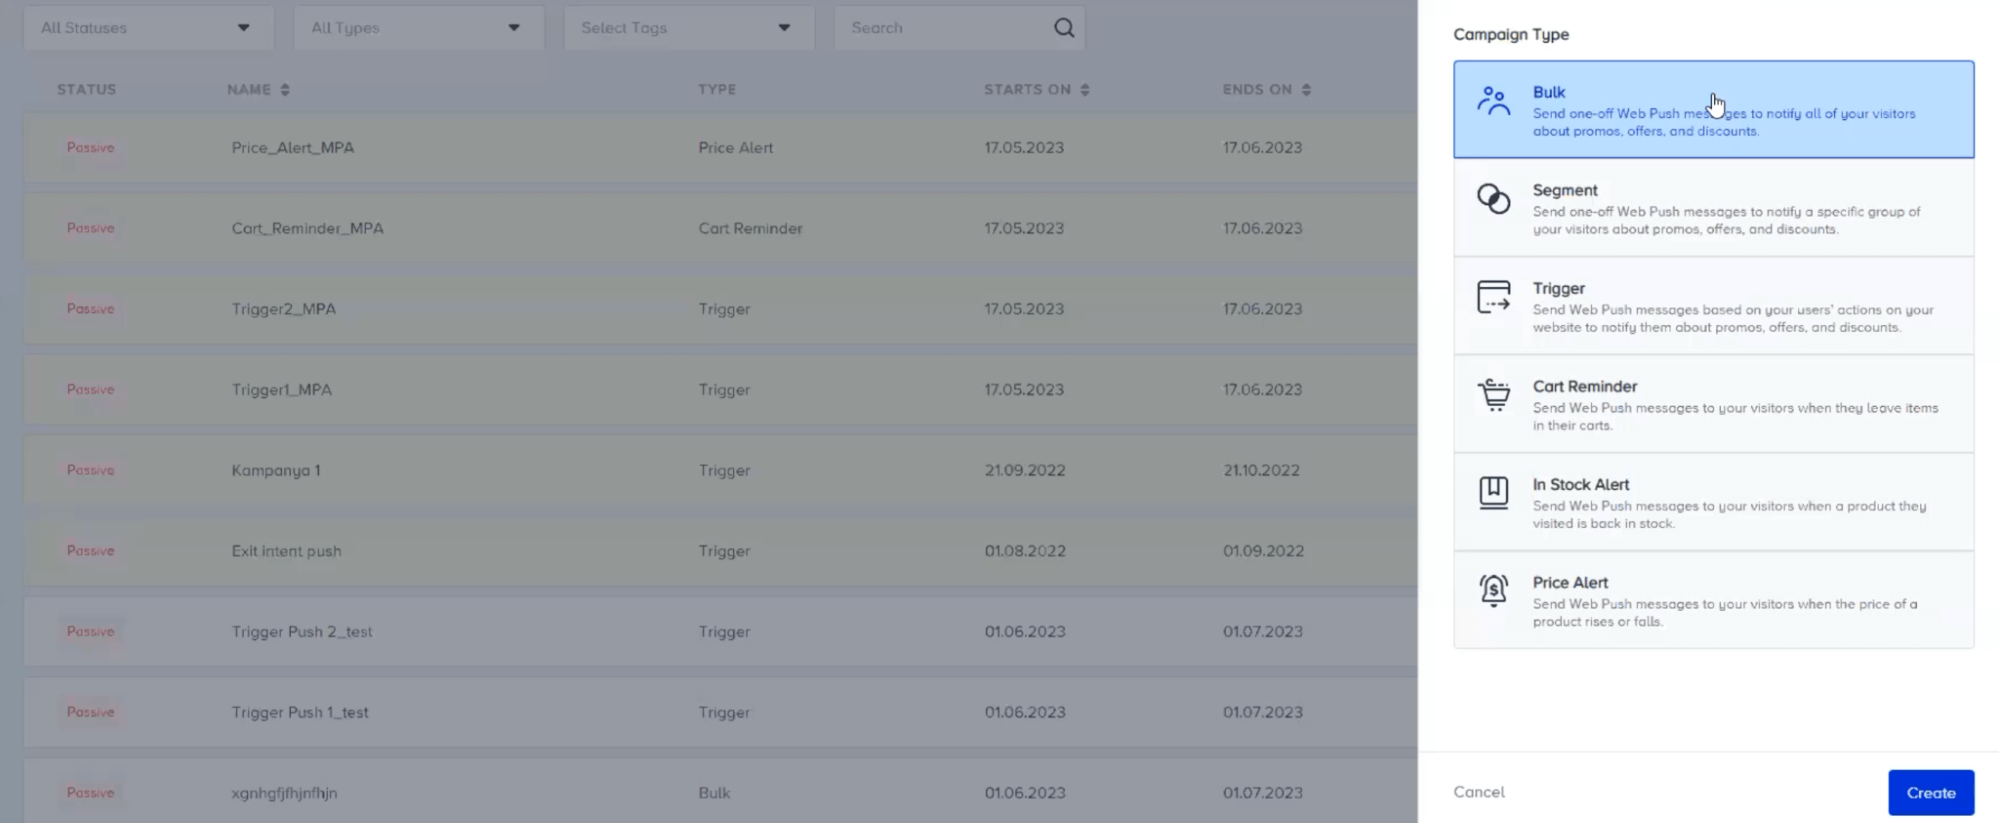1999x823 pixels.
Task: Click the search magnifier icon
Action: (1063, 27)
